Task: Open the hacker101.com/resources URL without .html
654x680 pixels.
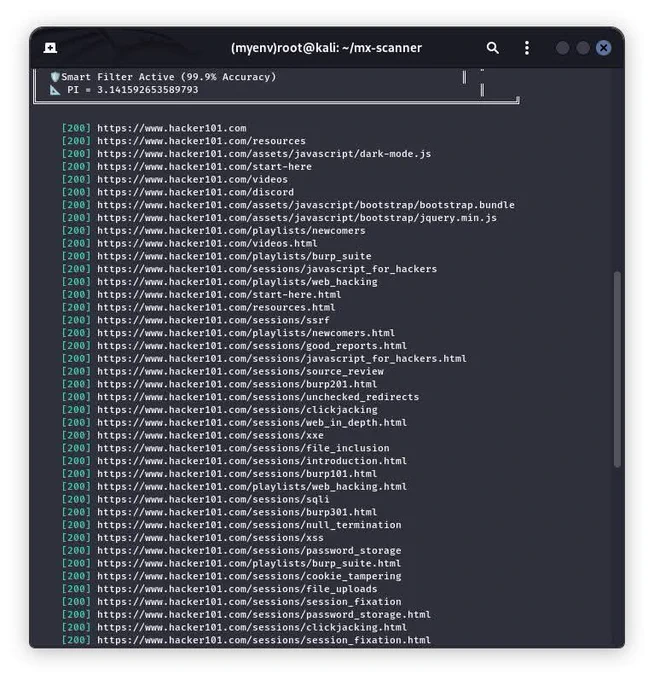Action: (201, 141)
